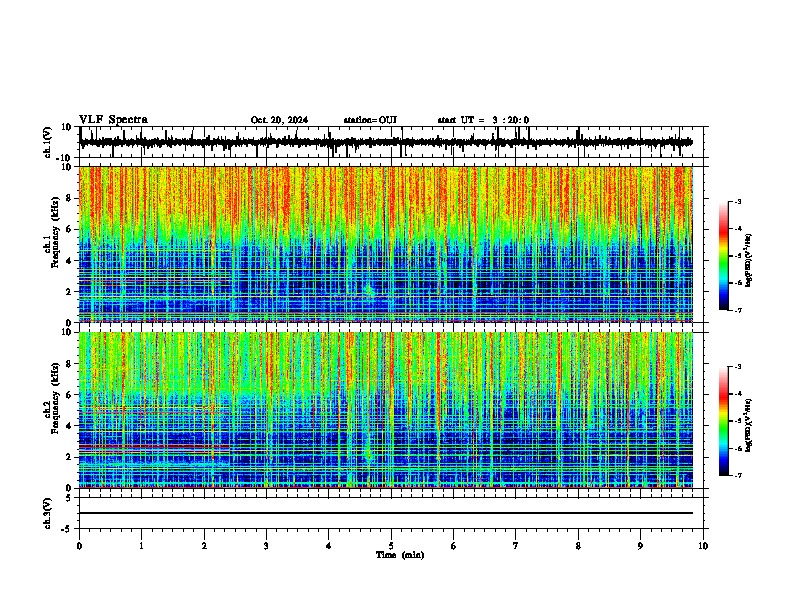Click time axis tick label "8"
Viewport: 792px width, 612px height.
(578, 546)
